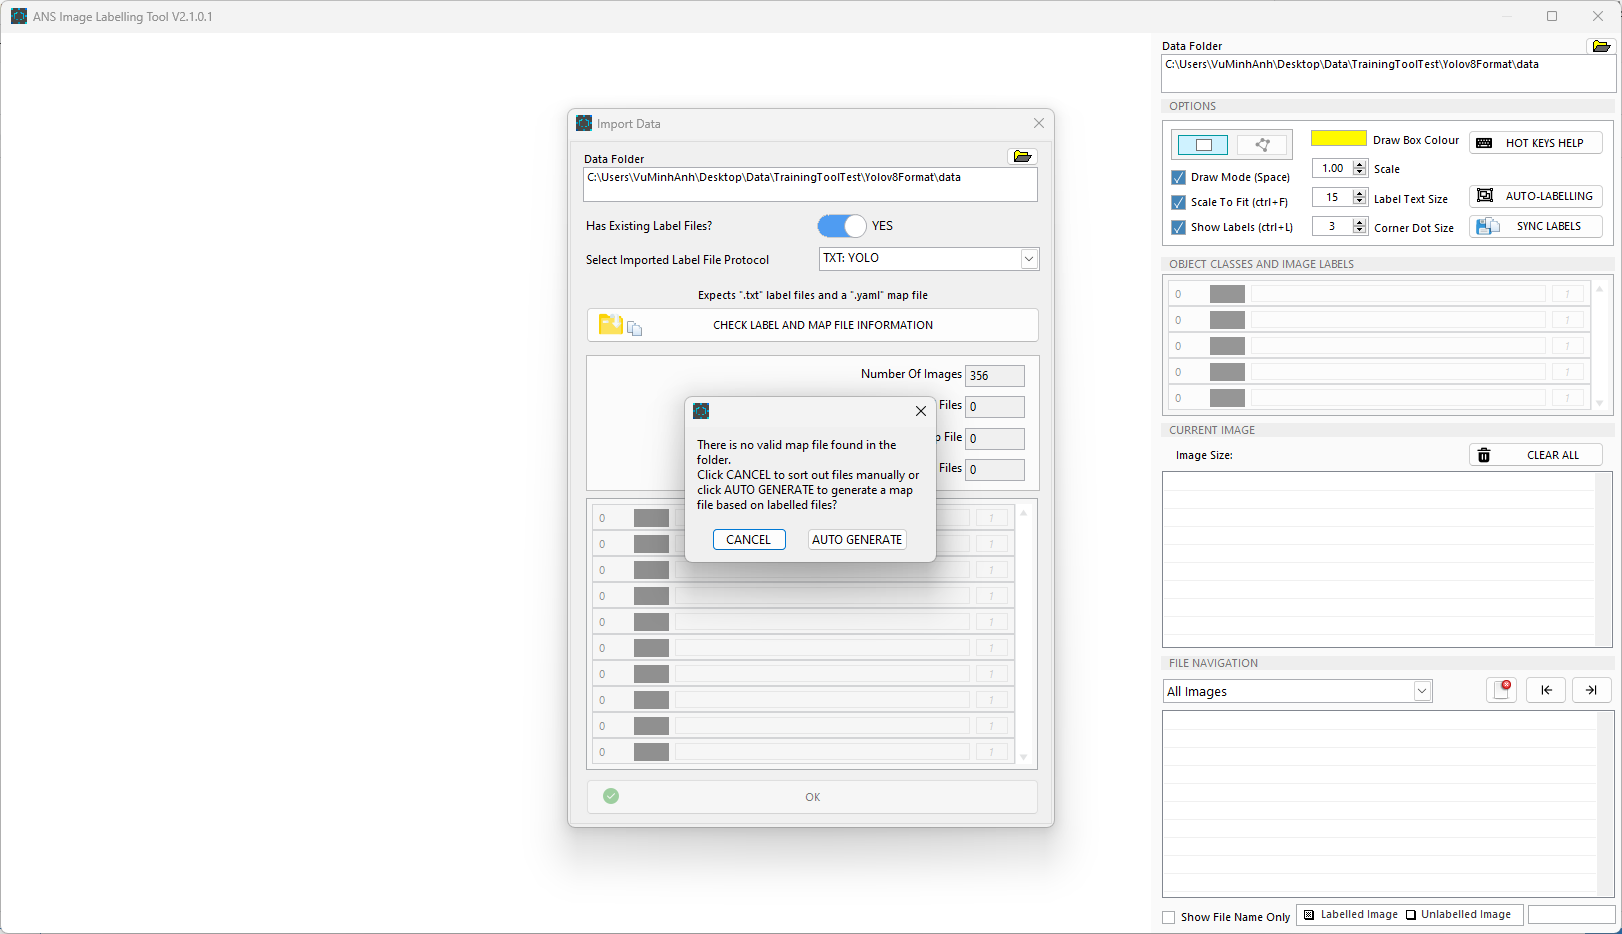Uncheck Scale To Fit checkbox
This screenshot has width=1622, height=934.
(1179, 202)
